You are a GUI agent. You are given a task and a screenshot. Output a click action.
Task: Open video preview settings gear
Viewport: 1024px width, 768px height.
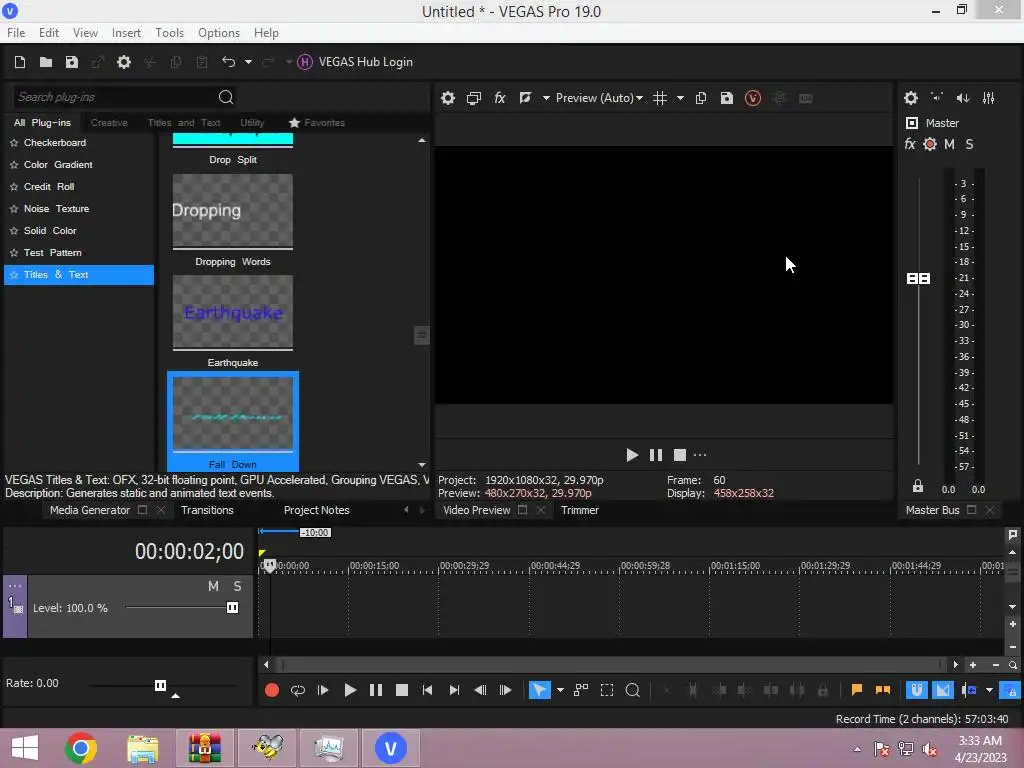[x=447, y=98]
